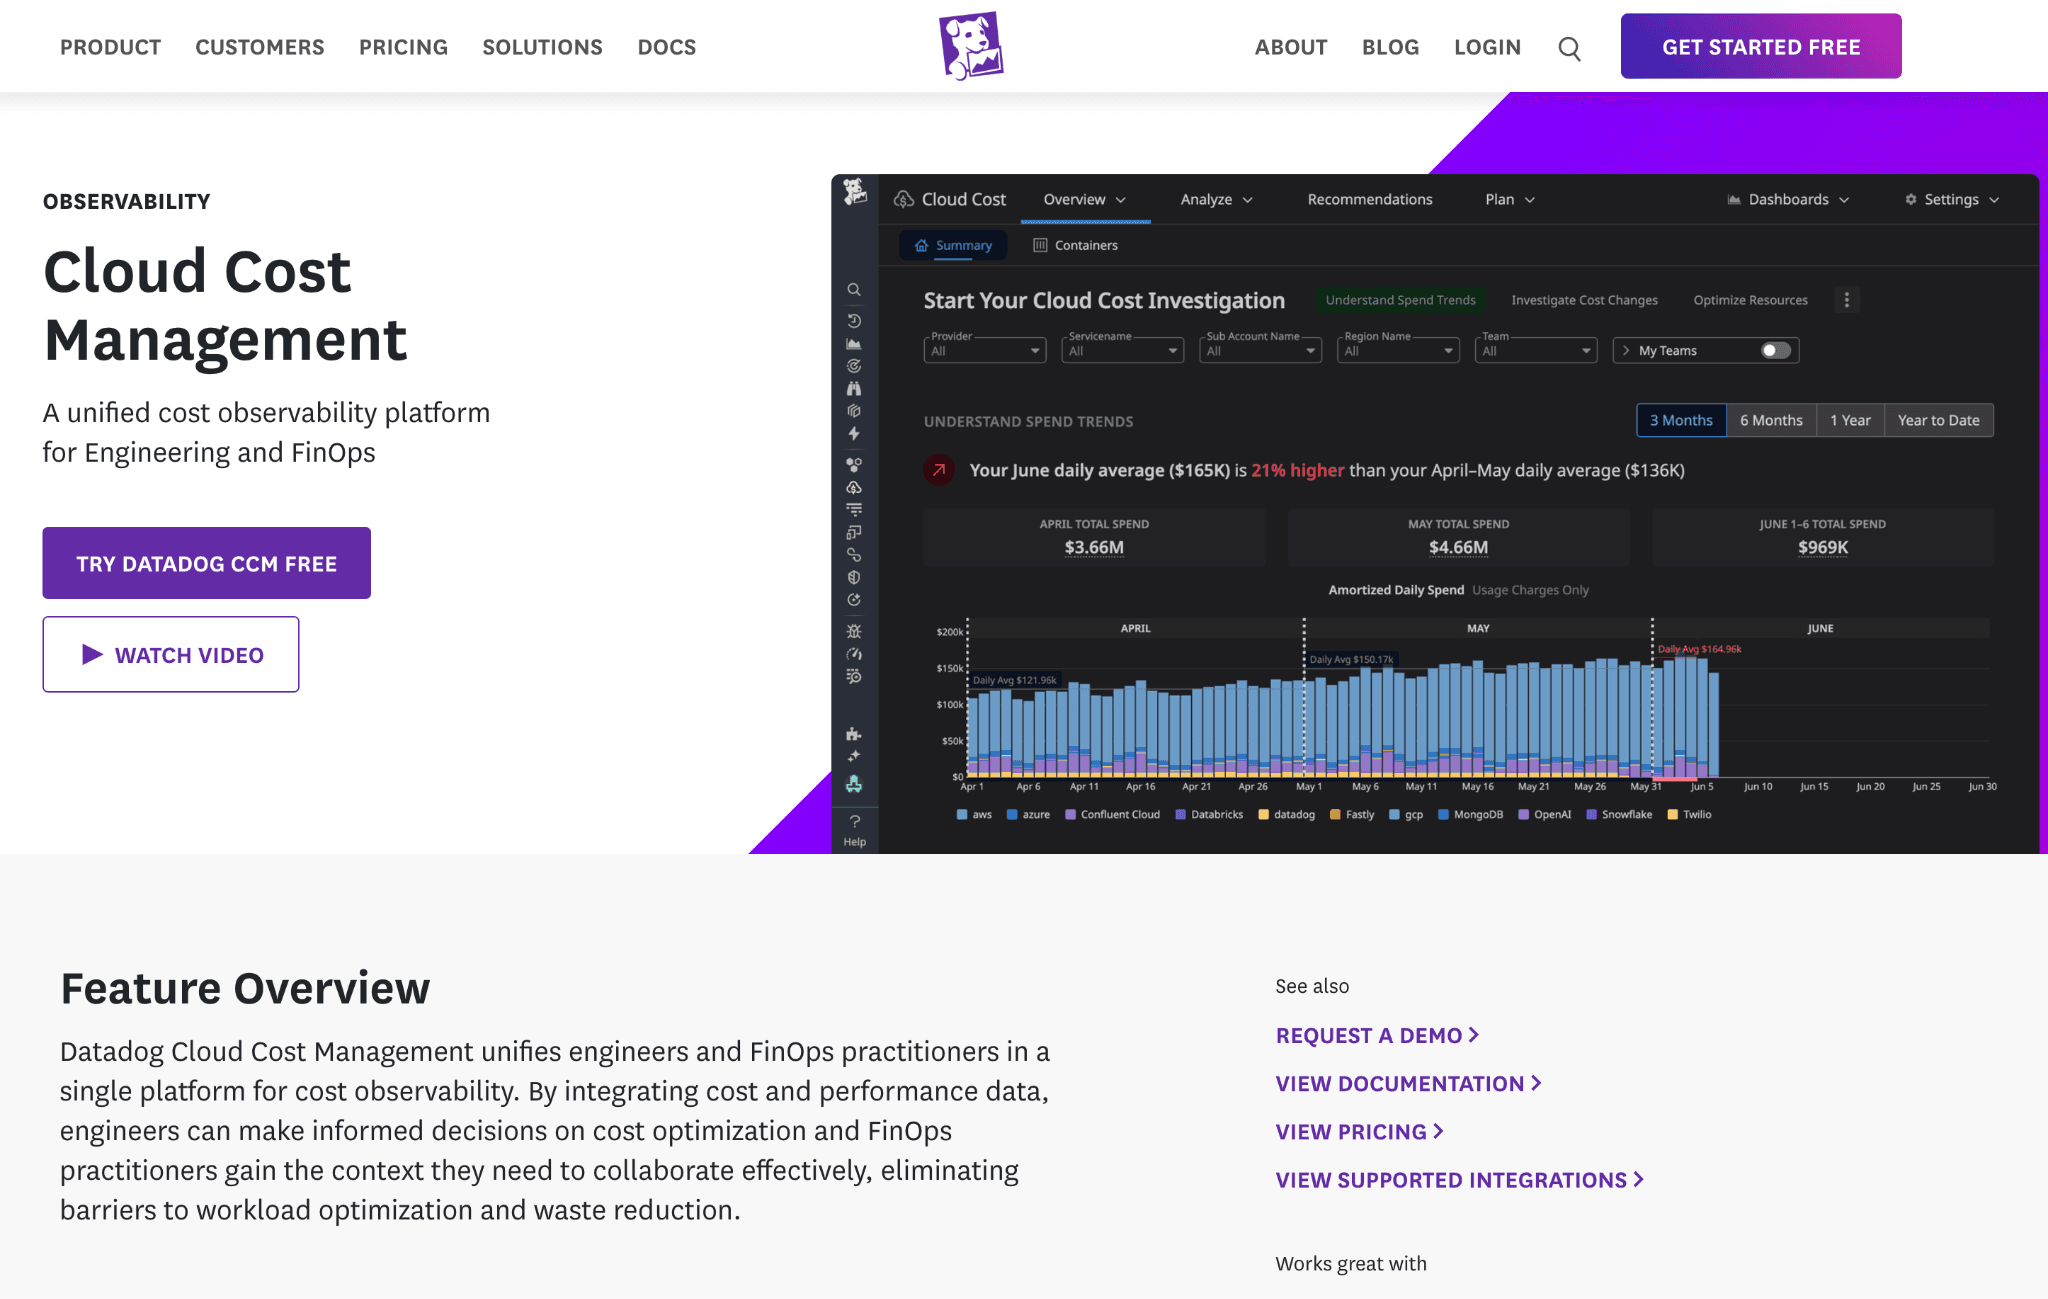Open the Solutions menu in the site navigation

[x=542, y=47]
